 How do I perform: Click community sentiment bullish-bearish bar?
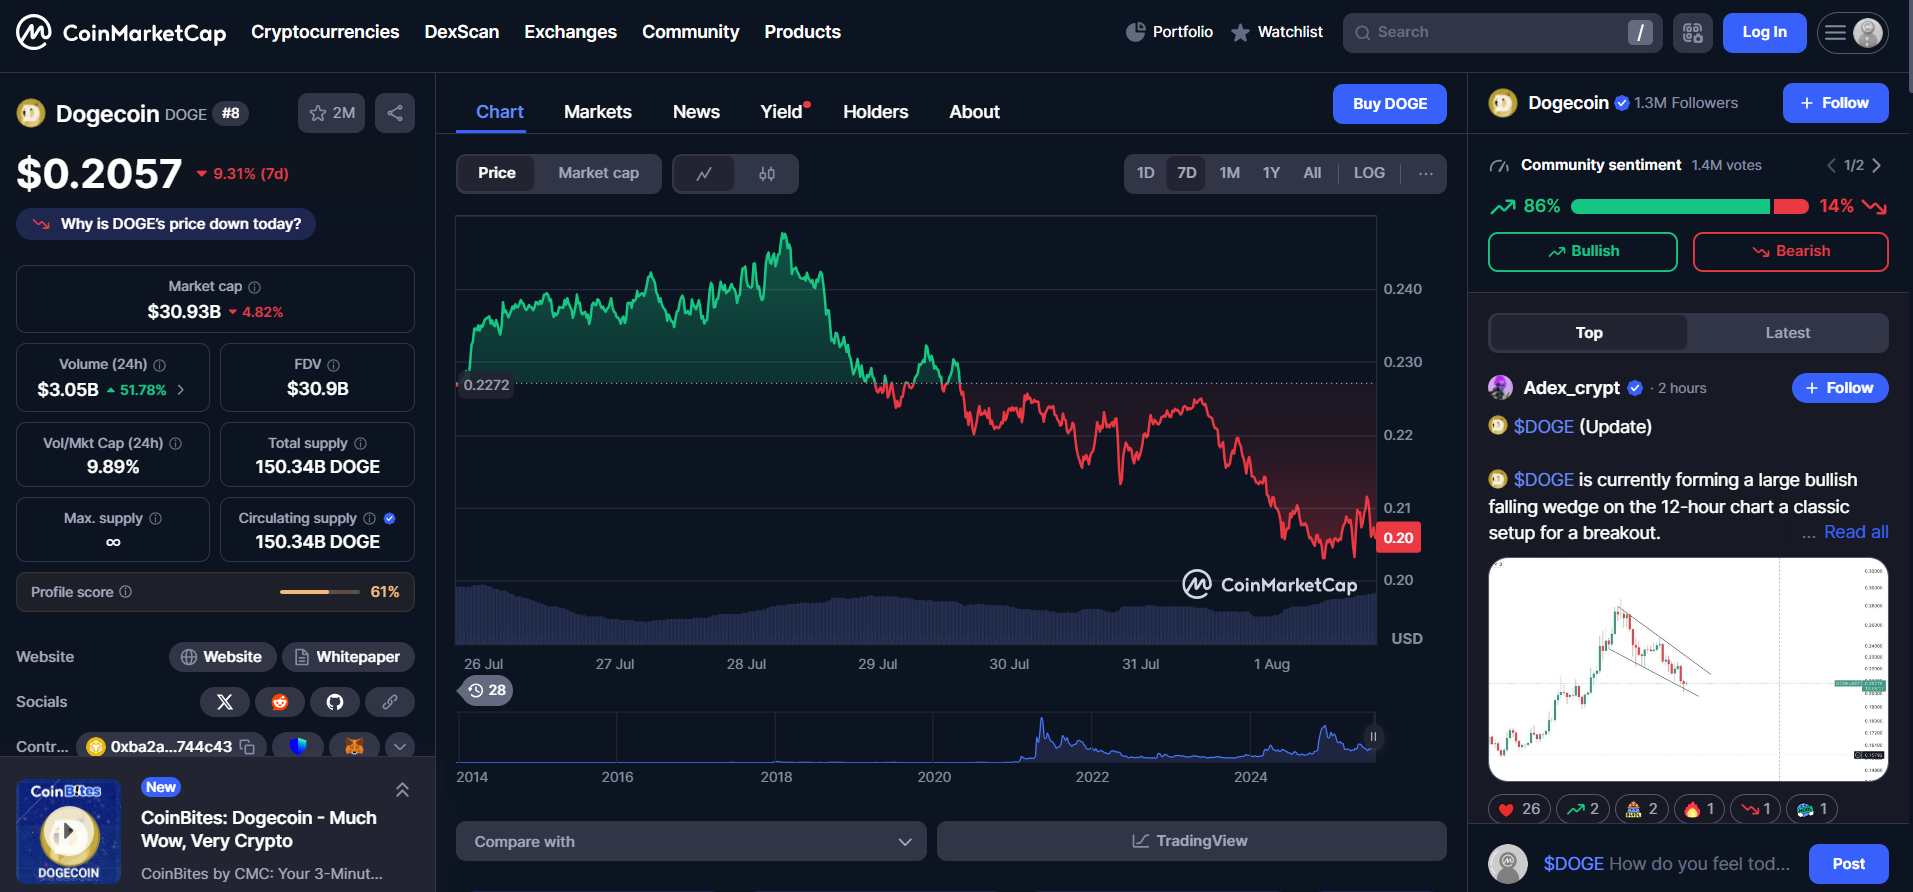click(x=1689, y=207)
